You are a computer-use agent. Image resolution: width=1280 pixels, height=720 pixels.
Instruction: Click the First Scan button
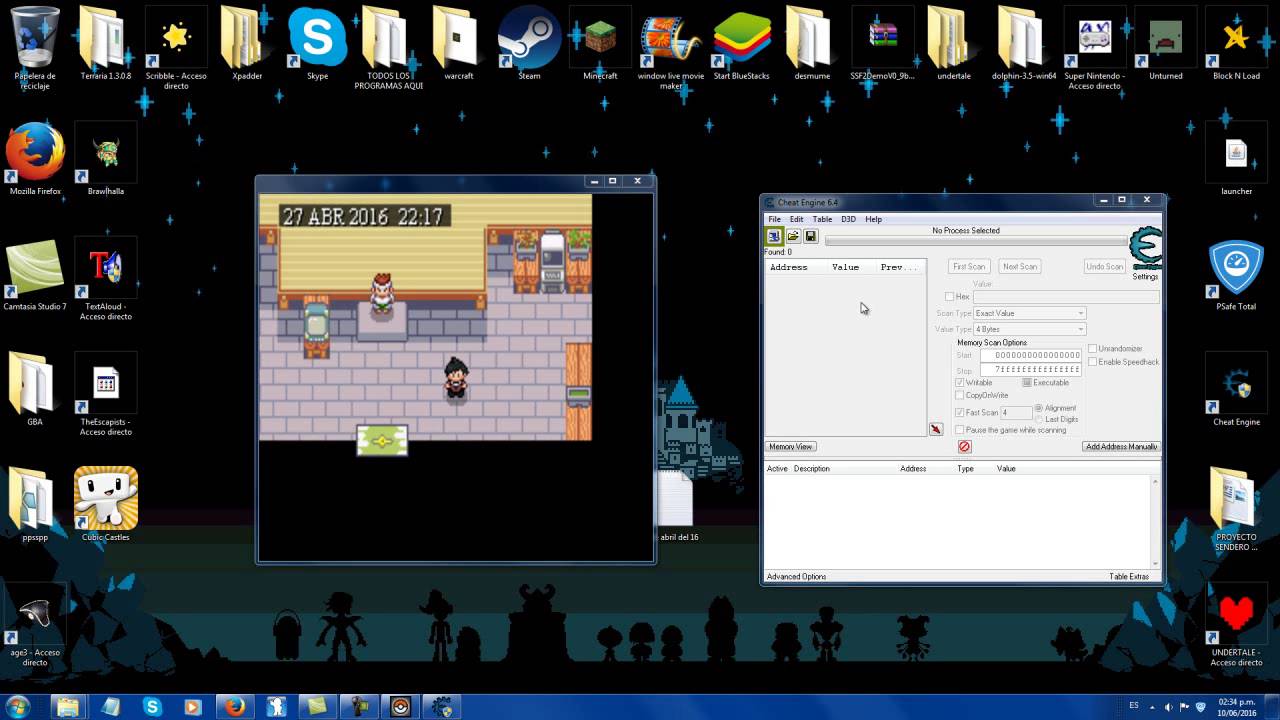969,267
